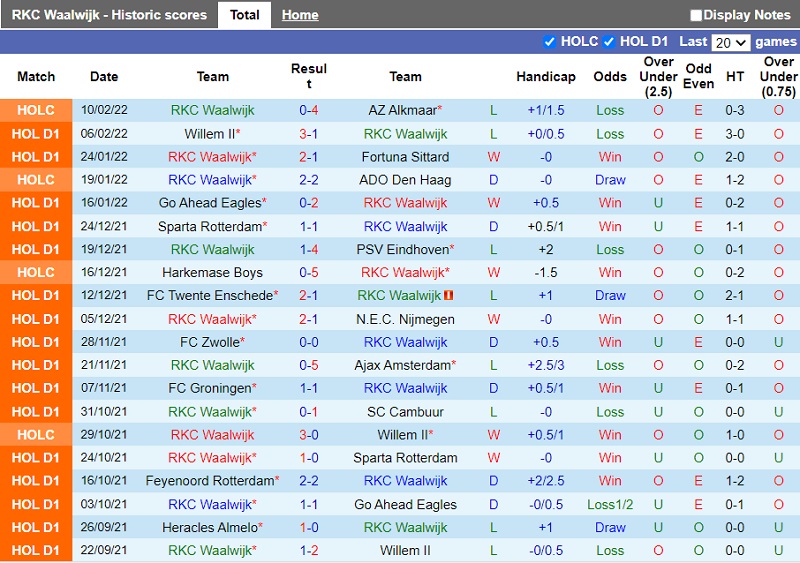This screenshot has width=800, height=563.
Task: Click RKC Waalwijk - Historic scores title
Action: 109,15
